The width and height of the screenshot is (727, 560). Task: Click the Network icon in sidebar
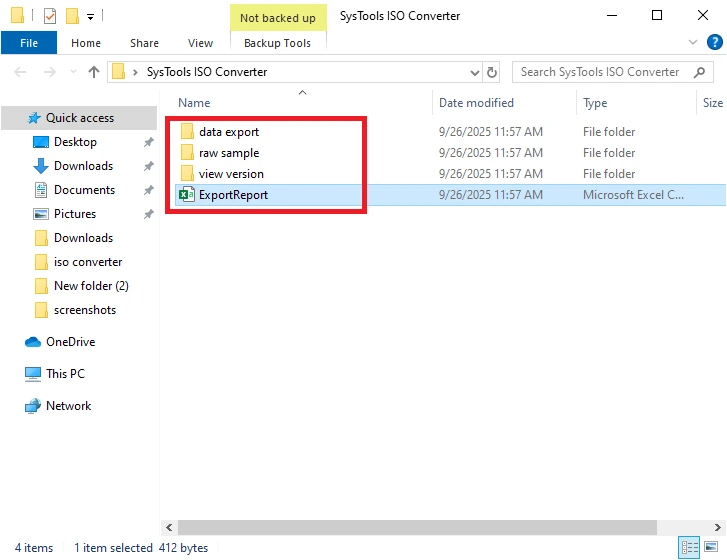32,406
